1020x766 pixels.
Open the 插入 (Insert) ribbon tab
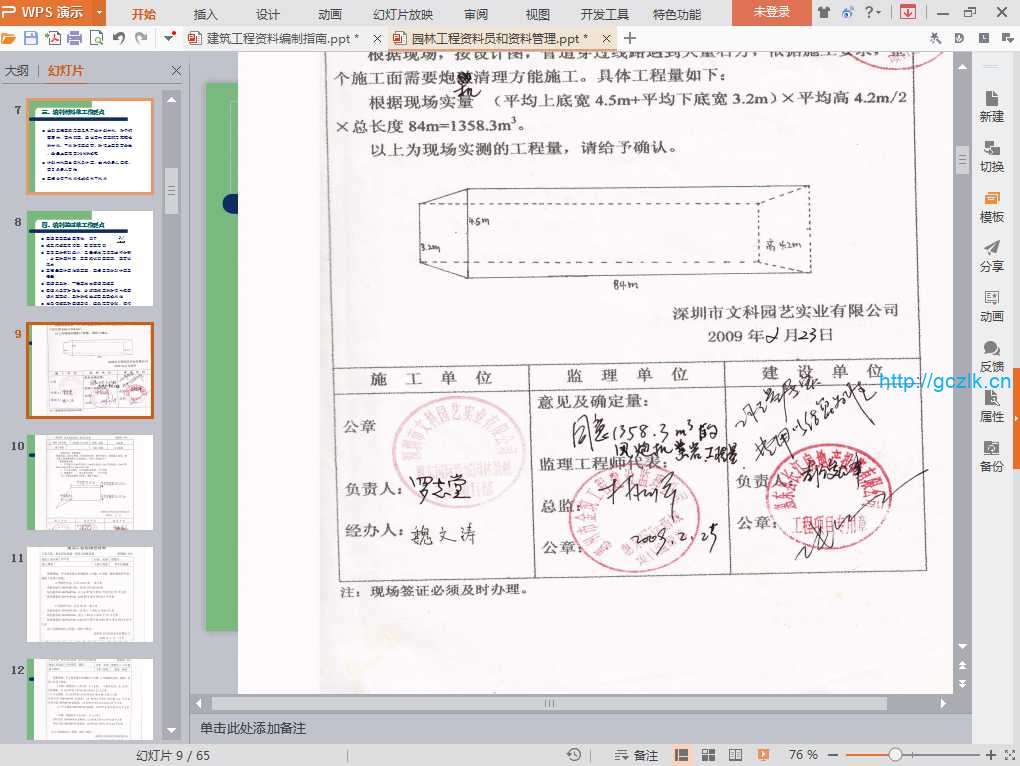point(206,14)
